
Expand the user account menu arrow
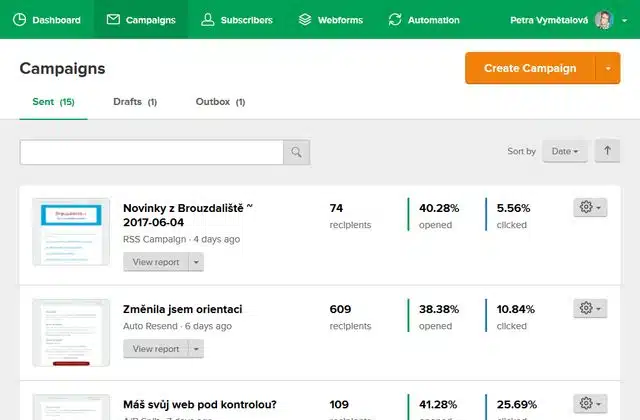[624, 20]
